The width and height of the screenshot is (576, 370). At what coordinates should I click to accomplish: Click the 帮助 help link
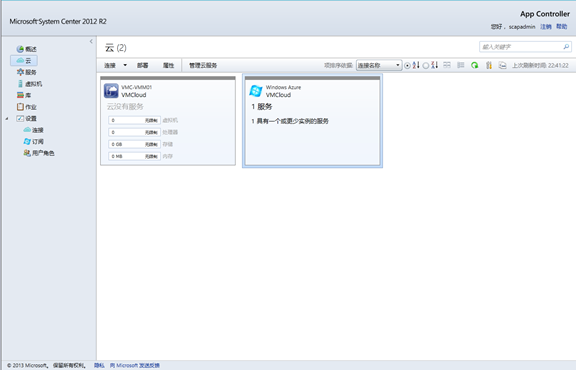coord(561,26)
